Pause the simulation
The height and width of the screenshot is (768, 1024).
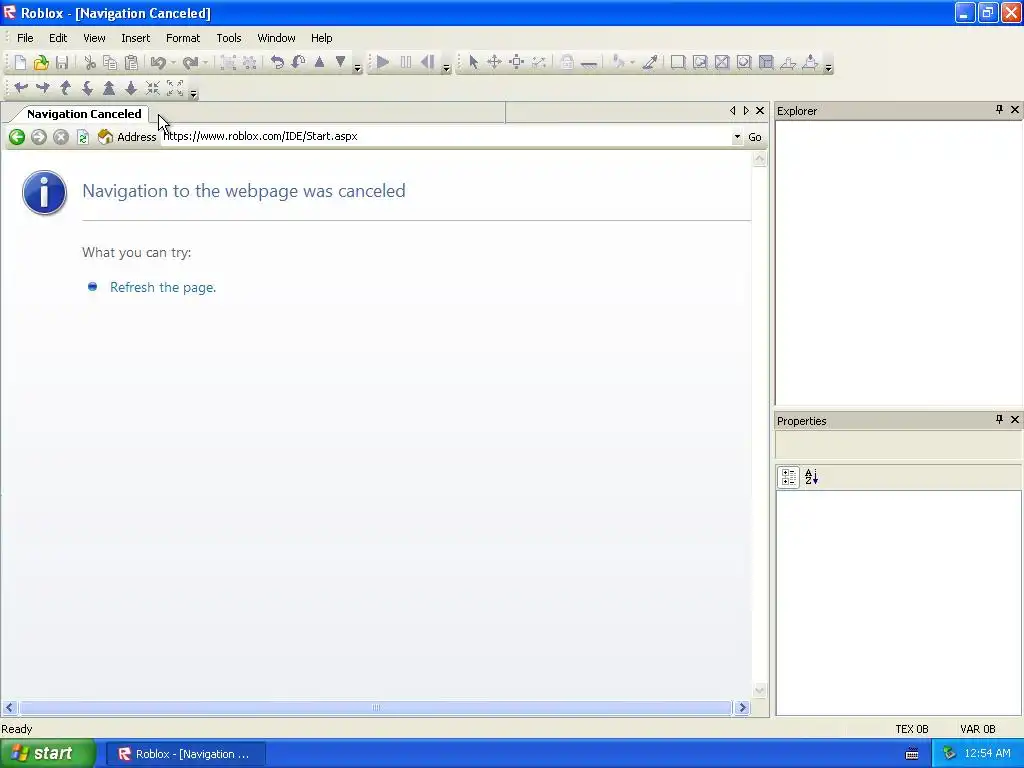(406, 63)
